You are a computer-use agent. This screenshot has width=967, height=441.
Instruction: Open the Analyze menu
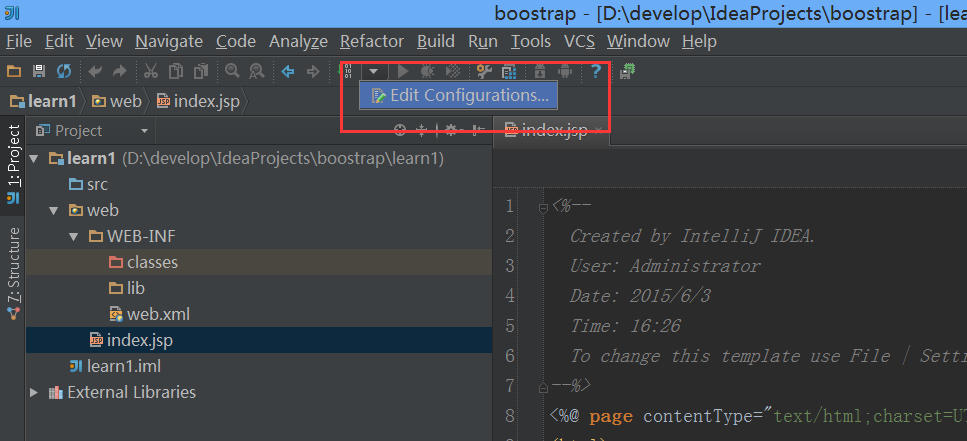coord(298,41)
